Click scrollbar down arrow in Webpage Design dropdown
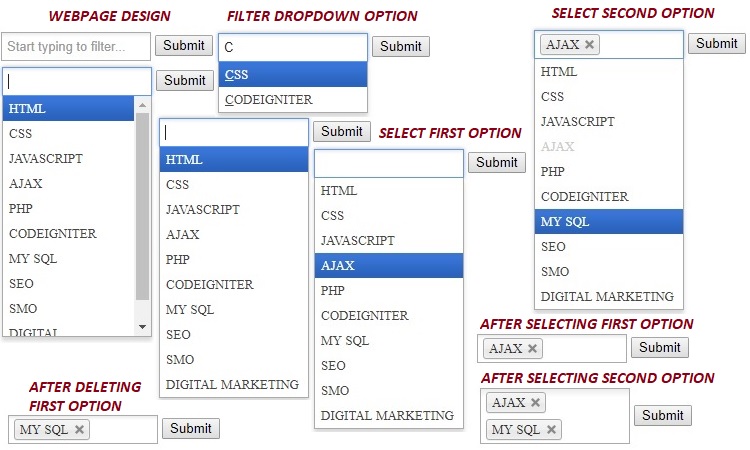Screen dimensions: 750x450 [142, 326]
